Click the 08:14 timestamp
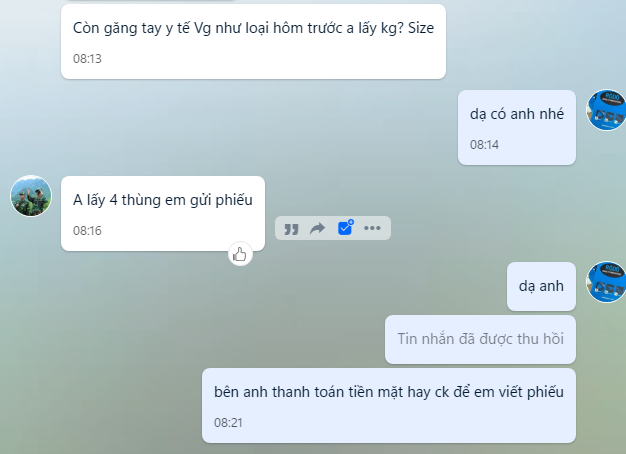This screenshot has width=626, height=454. click(x=484, y=145)
